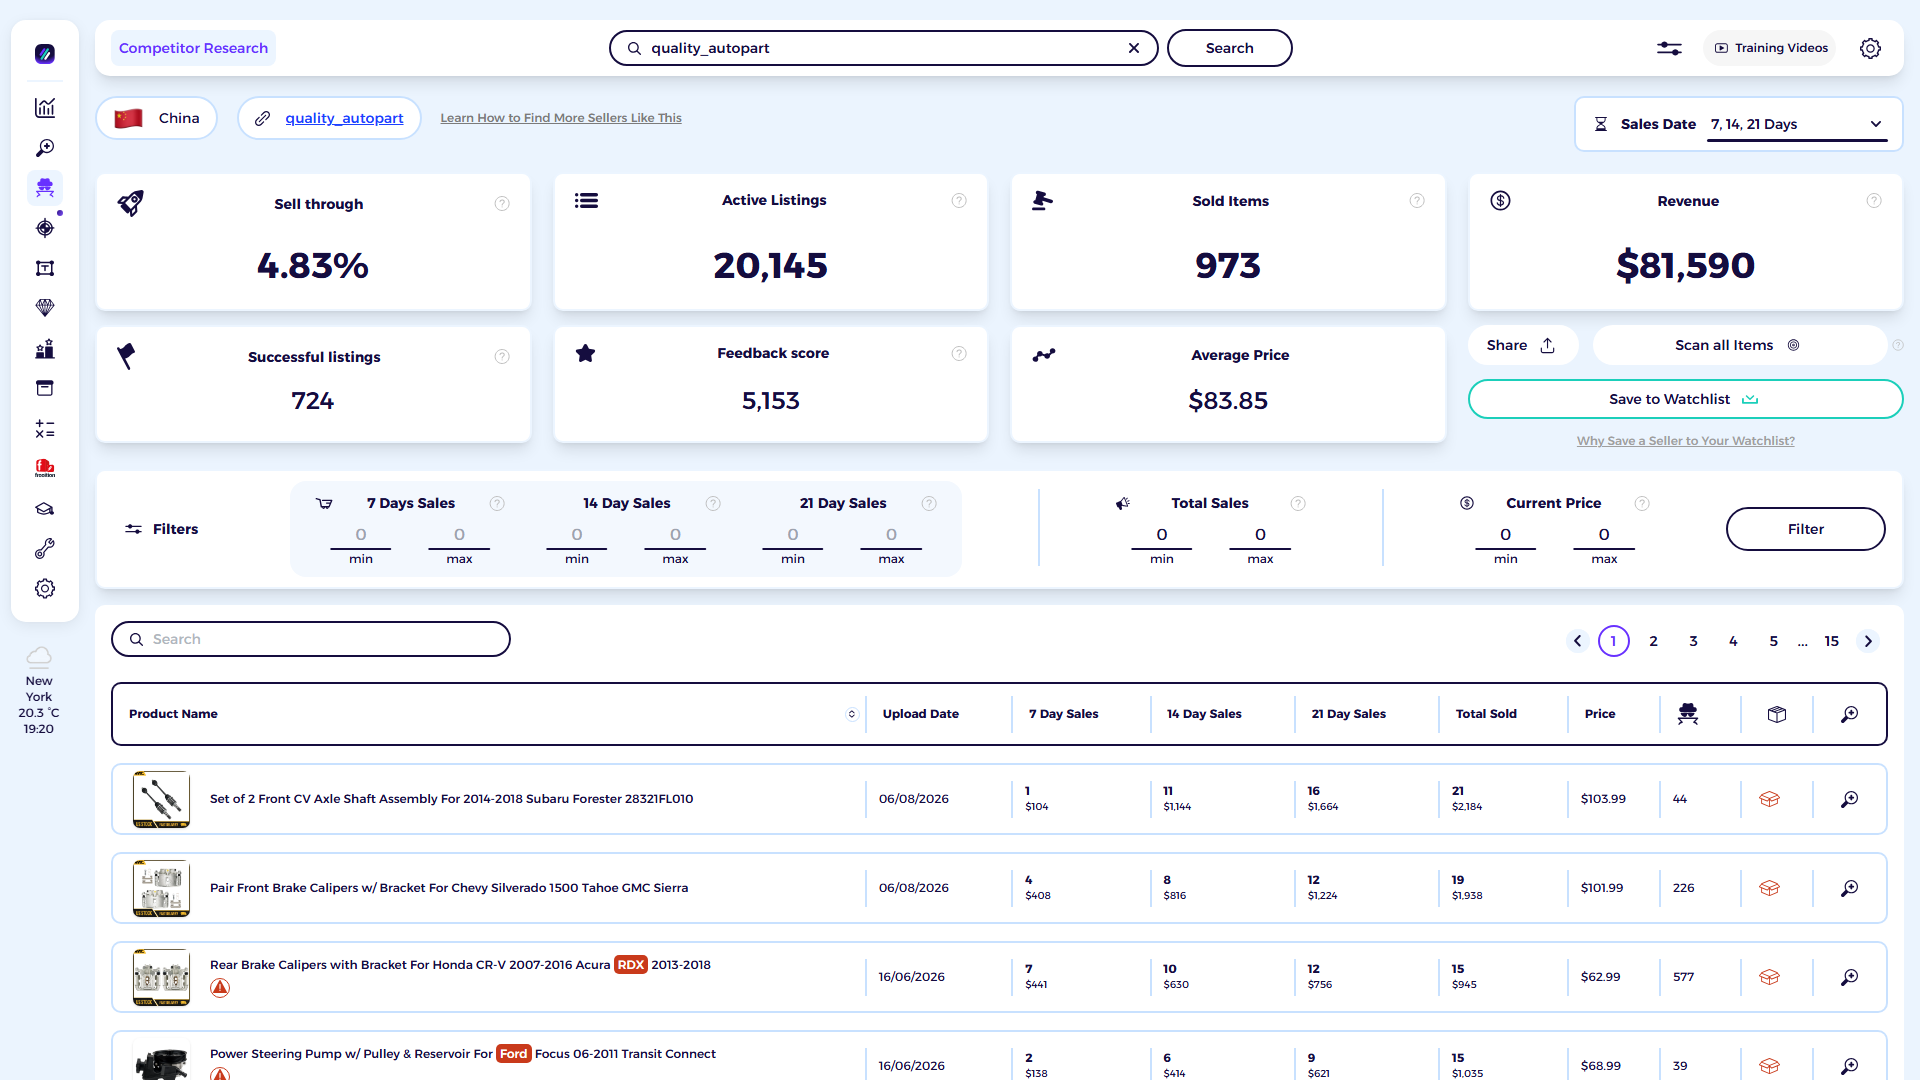Screen dimensions: 1920x1080
Task: Select results page 2
Action: pos(1653,641)
